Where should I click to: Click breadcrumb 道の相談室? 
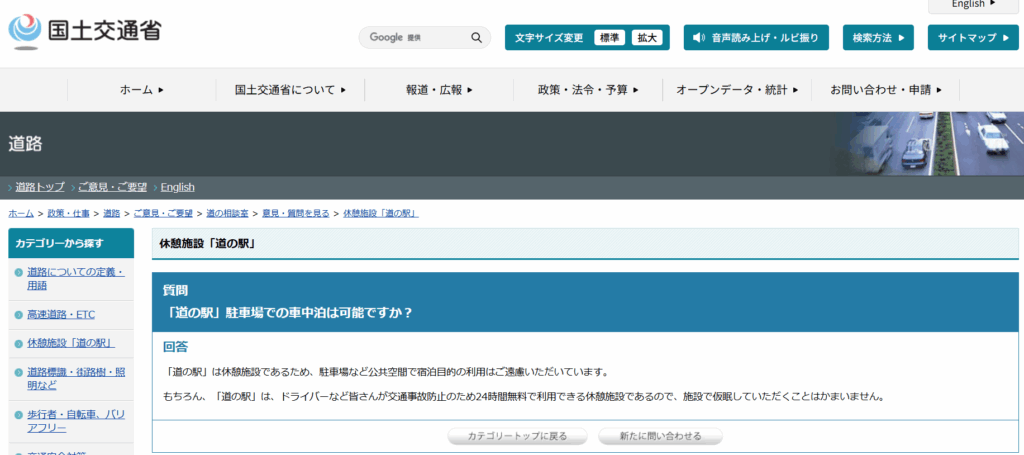tap(227, 213)
